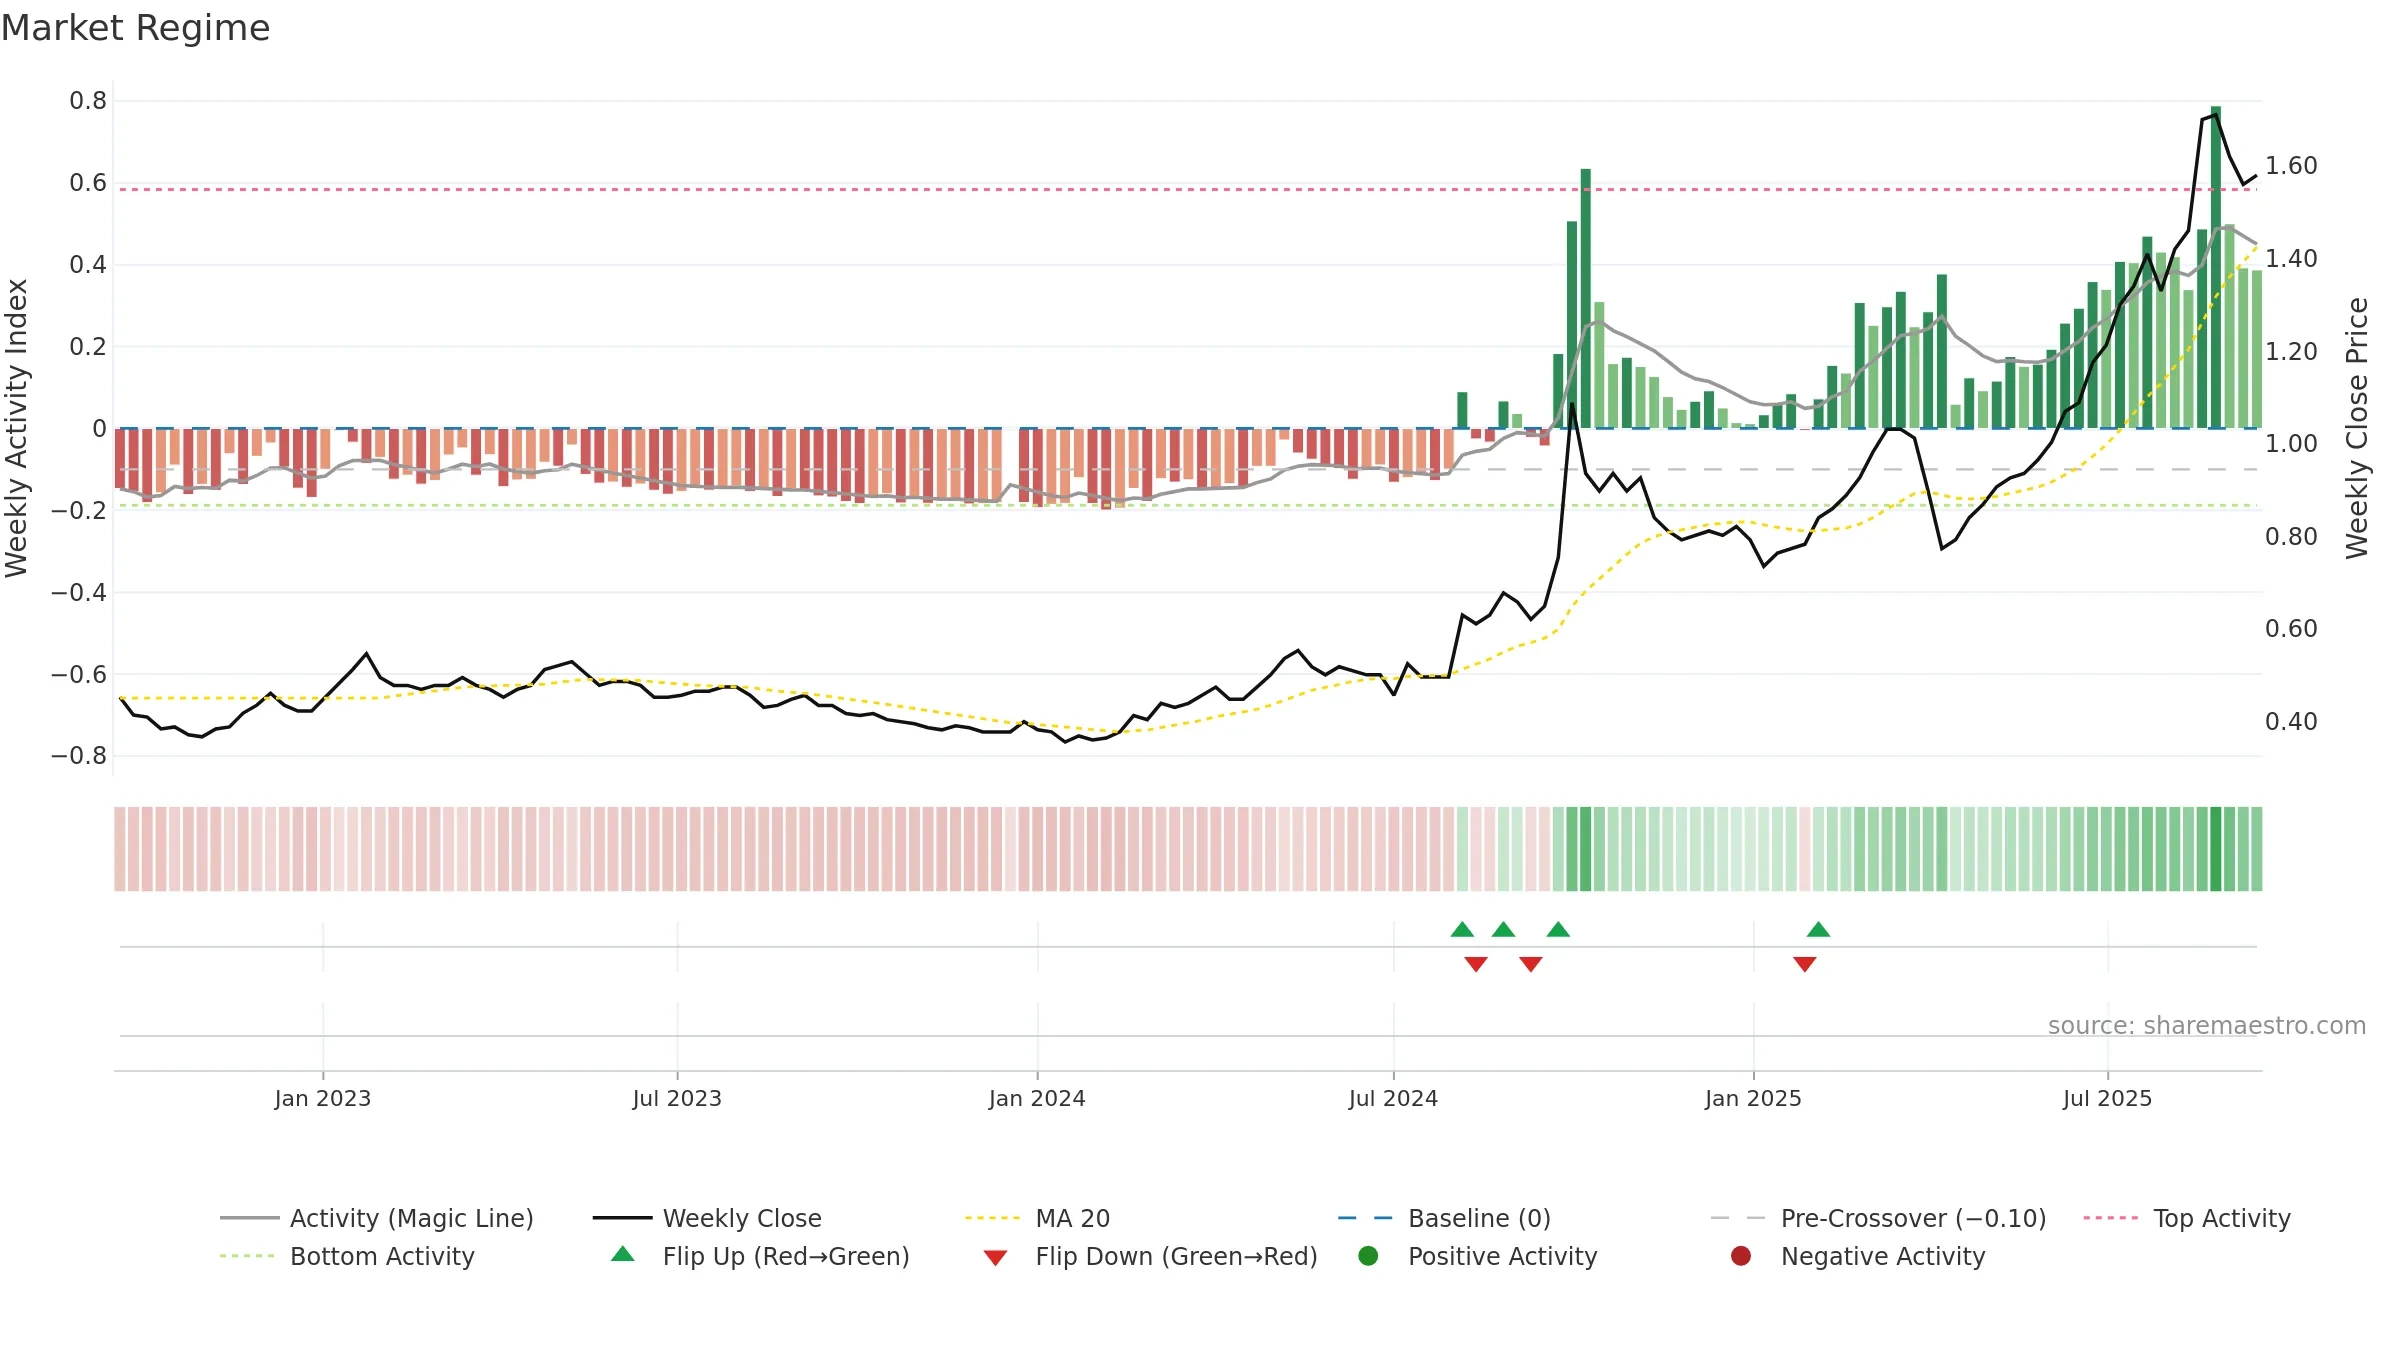Click the green Flip Up legend triangle
Image resolution: width=2400 pixels, height=1350 pixels.
pyautogui.click(x=623, y=1254)
